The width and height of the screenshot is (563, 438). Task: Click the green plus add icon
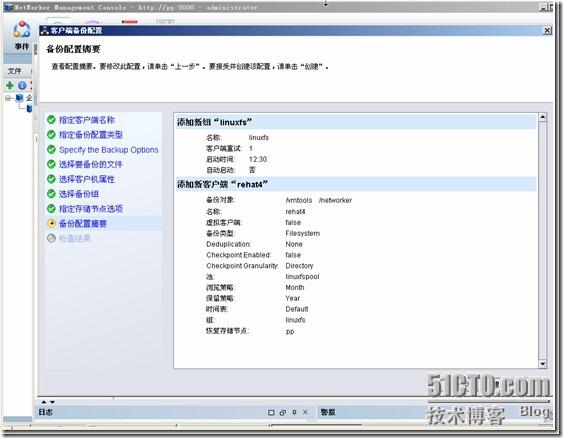click(x=10, y=85)
